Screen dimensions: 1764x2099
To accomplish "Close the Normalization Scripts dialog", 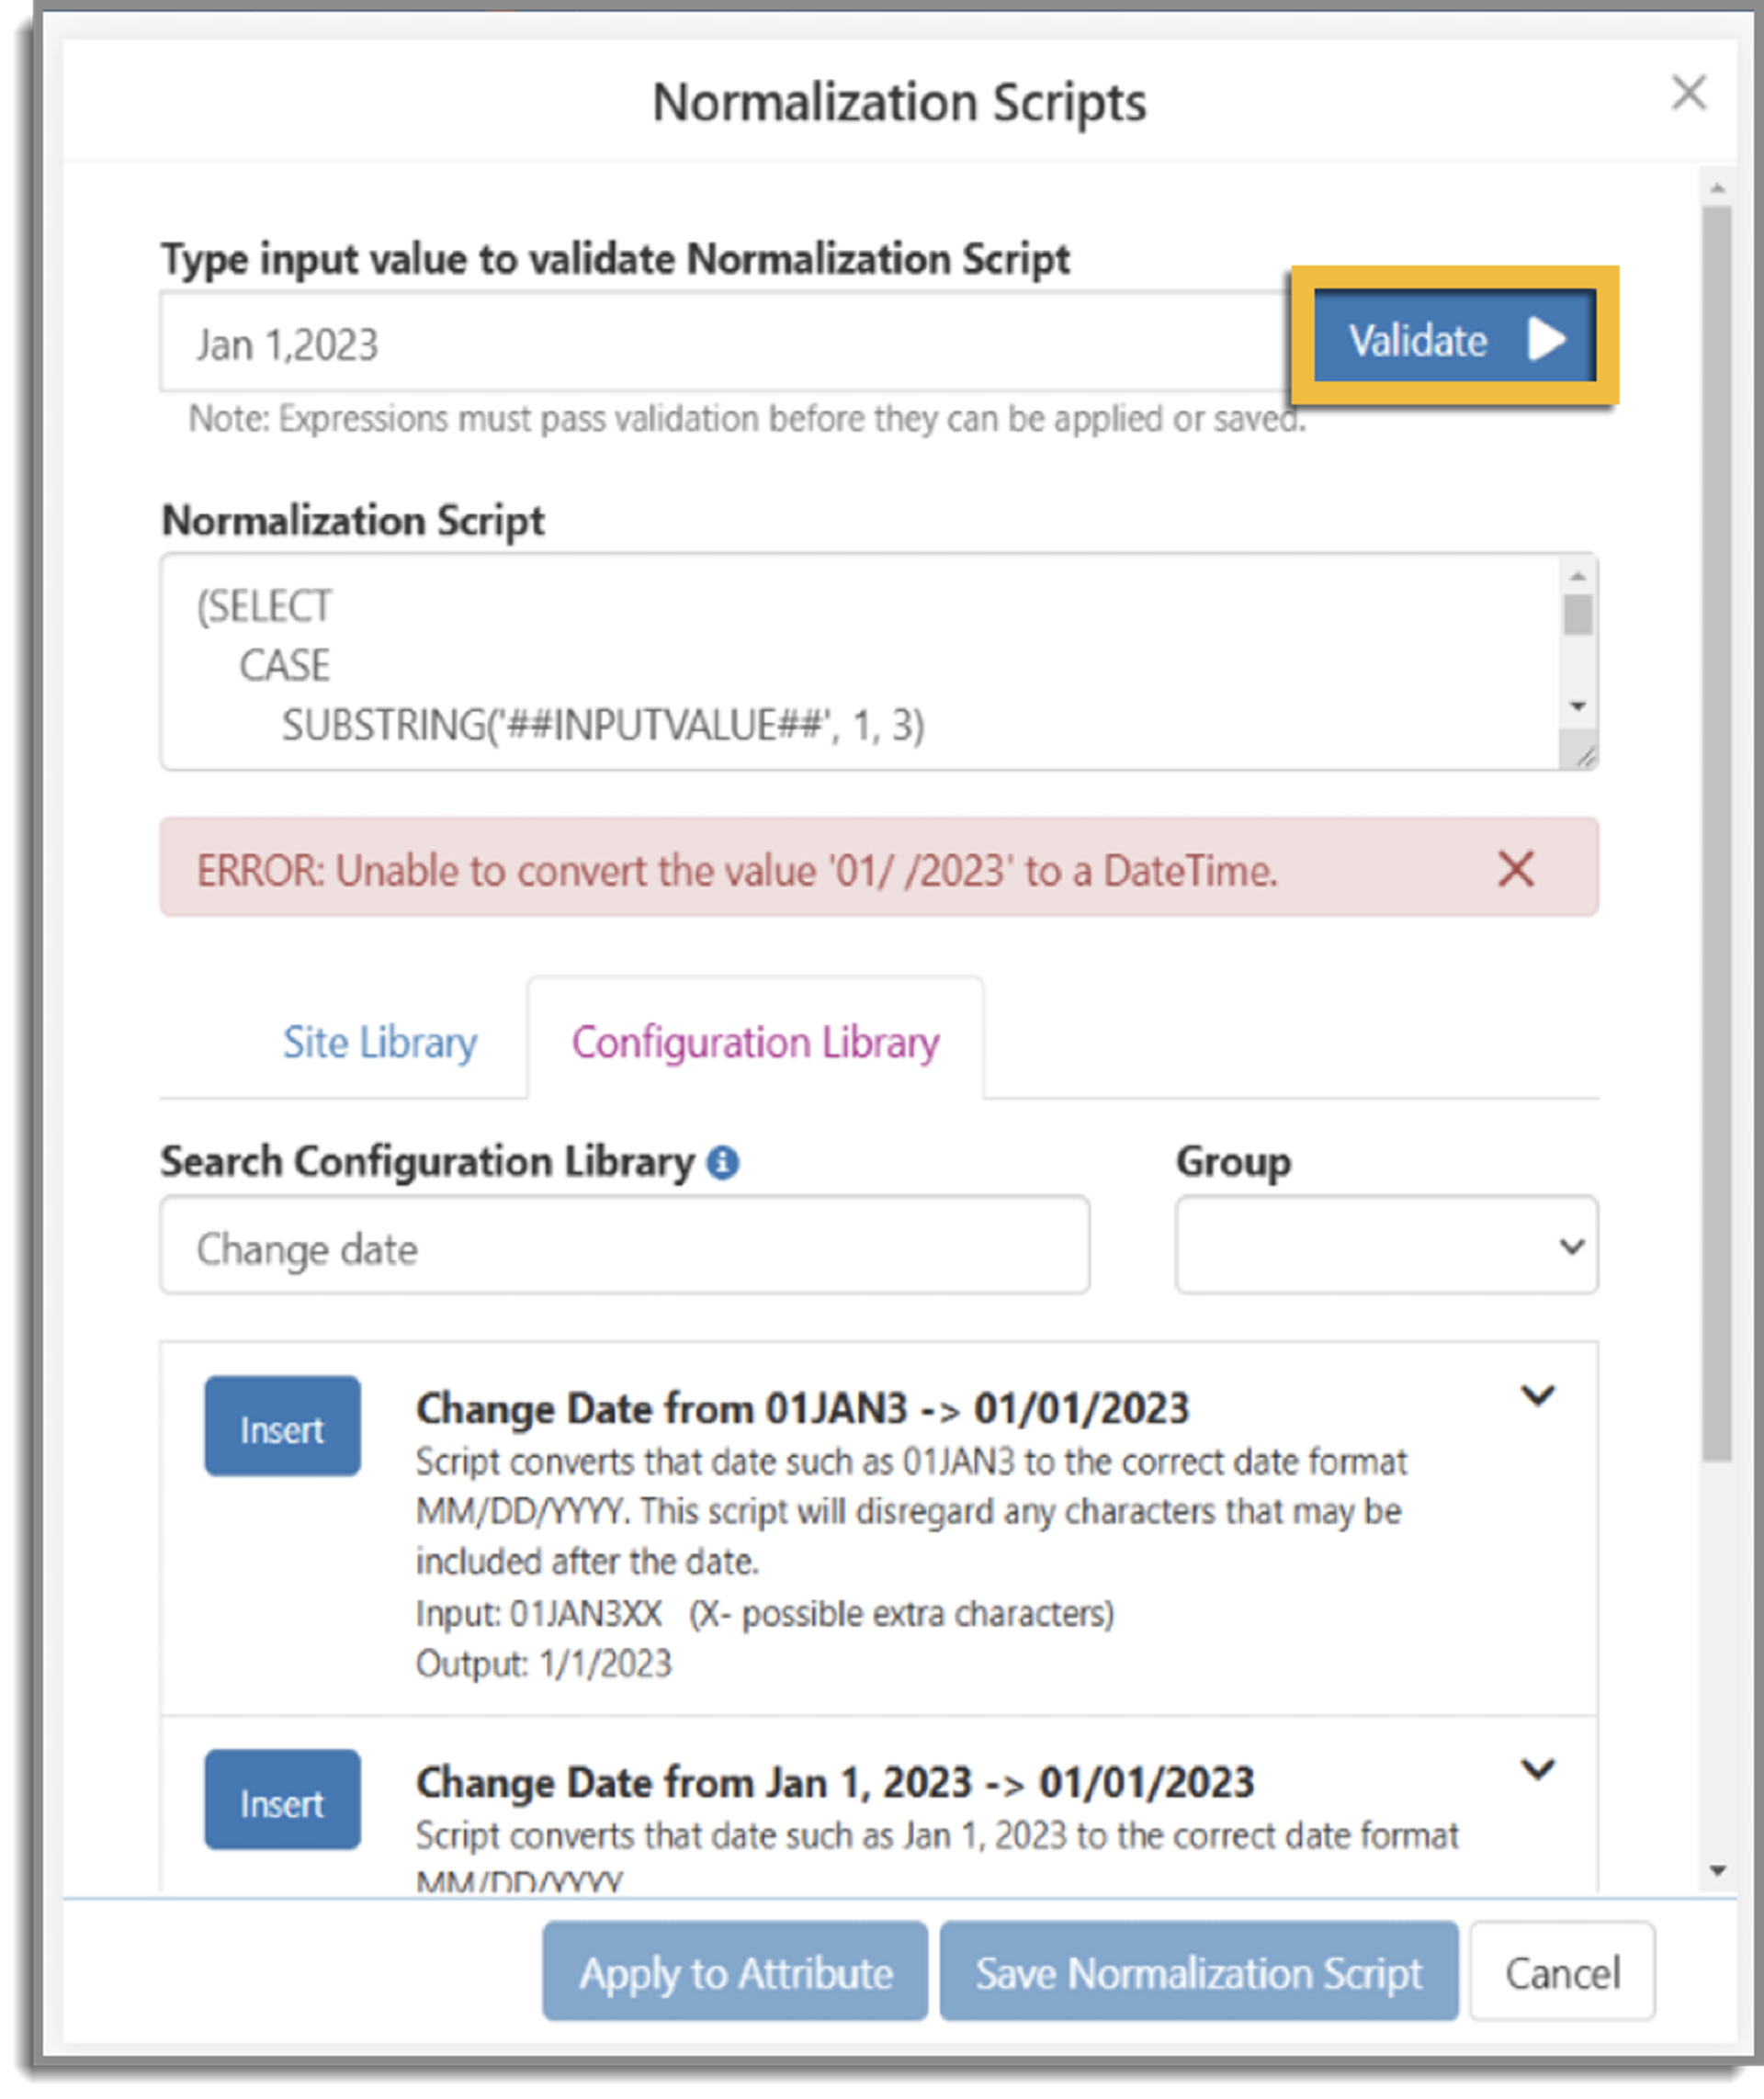I will [x=1689, y=93].
